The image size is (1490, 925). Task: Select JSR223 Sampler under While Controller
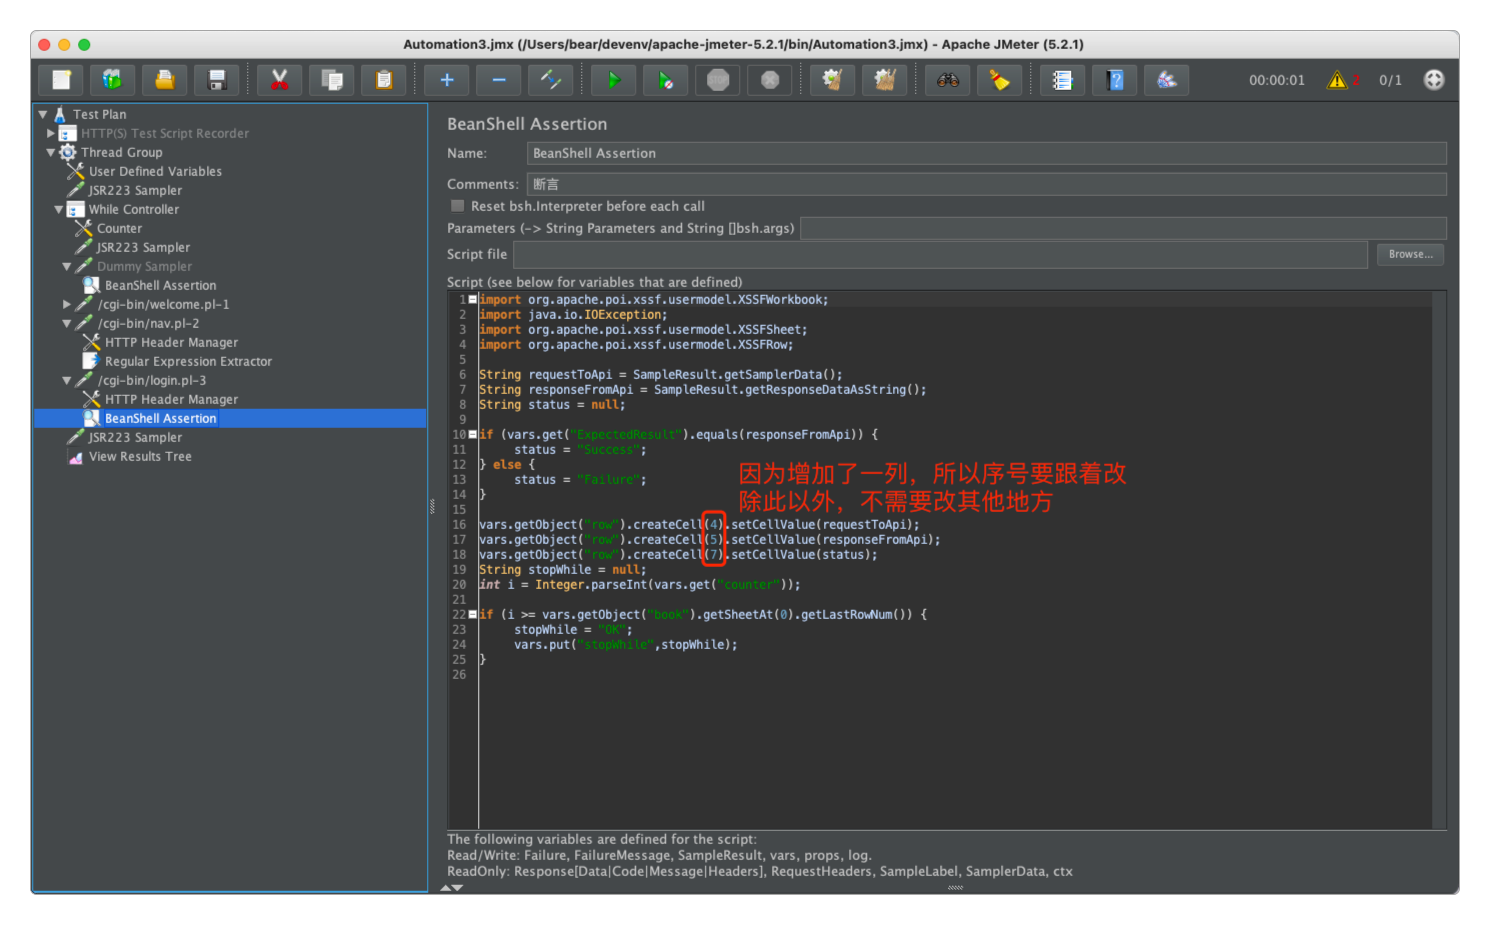(143, 247)
